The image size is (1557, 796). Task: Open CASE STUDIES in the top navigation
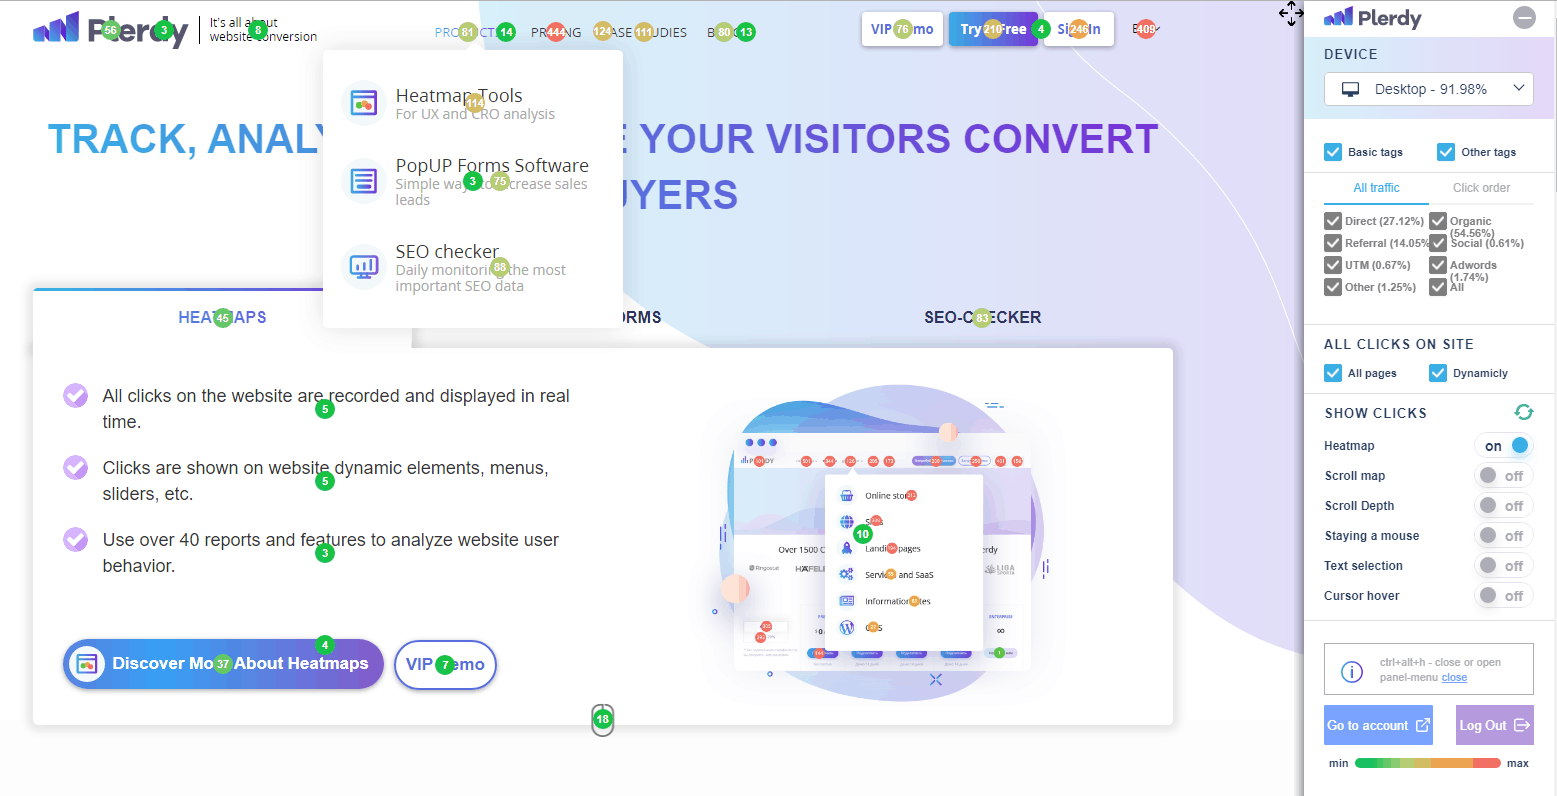click(640, 32)
